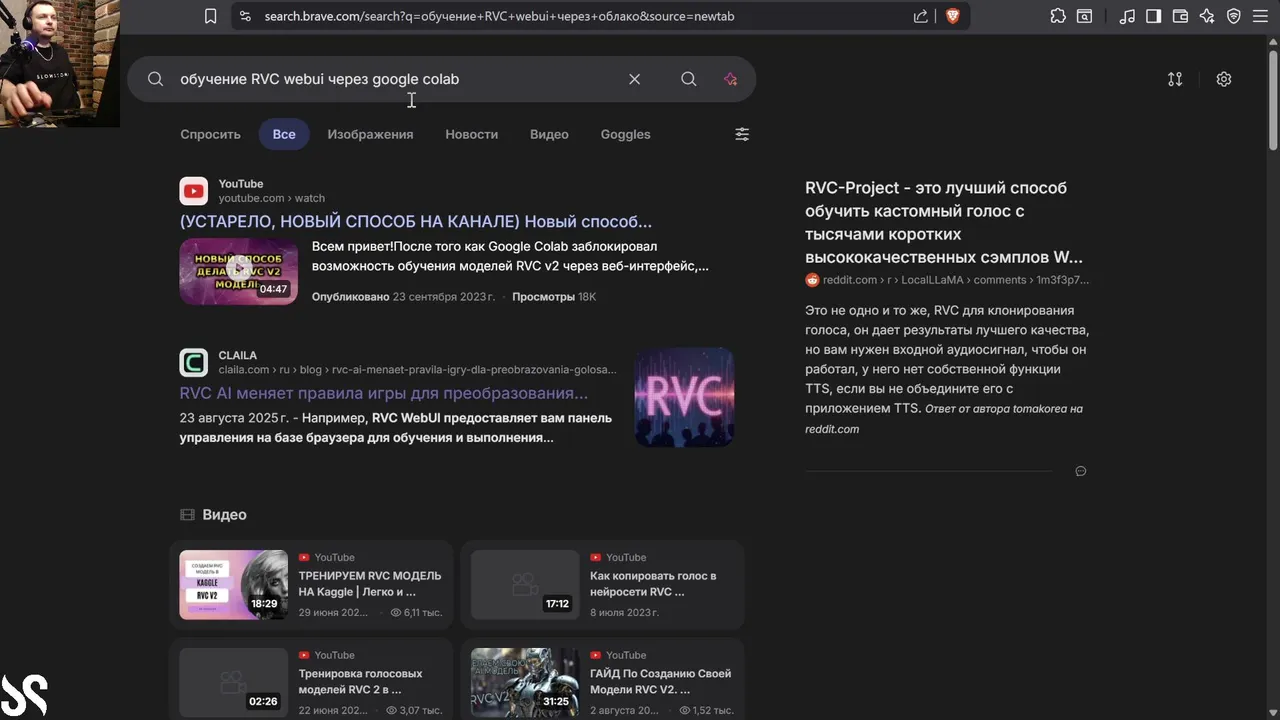The width and height of the screenshot is (1280, 720).
Task: Click the tab search icon in toolbar
Action: pos(1085,16)
